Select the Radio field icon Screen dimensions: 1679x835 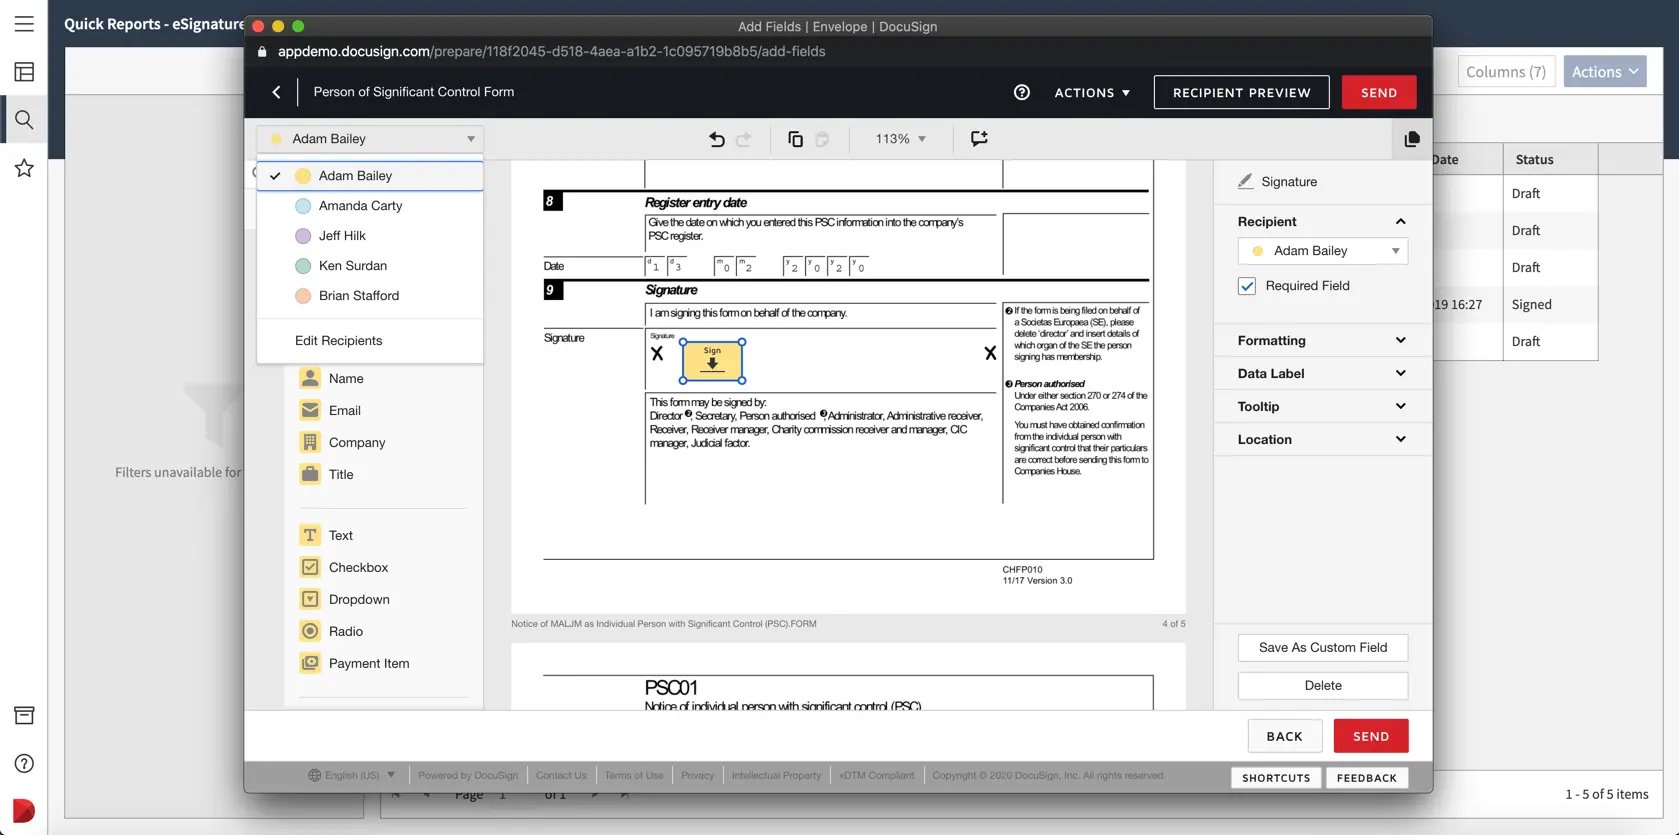310,631
